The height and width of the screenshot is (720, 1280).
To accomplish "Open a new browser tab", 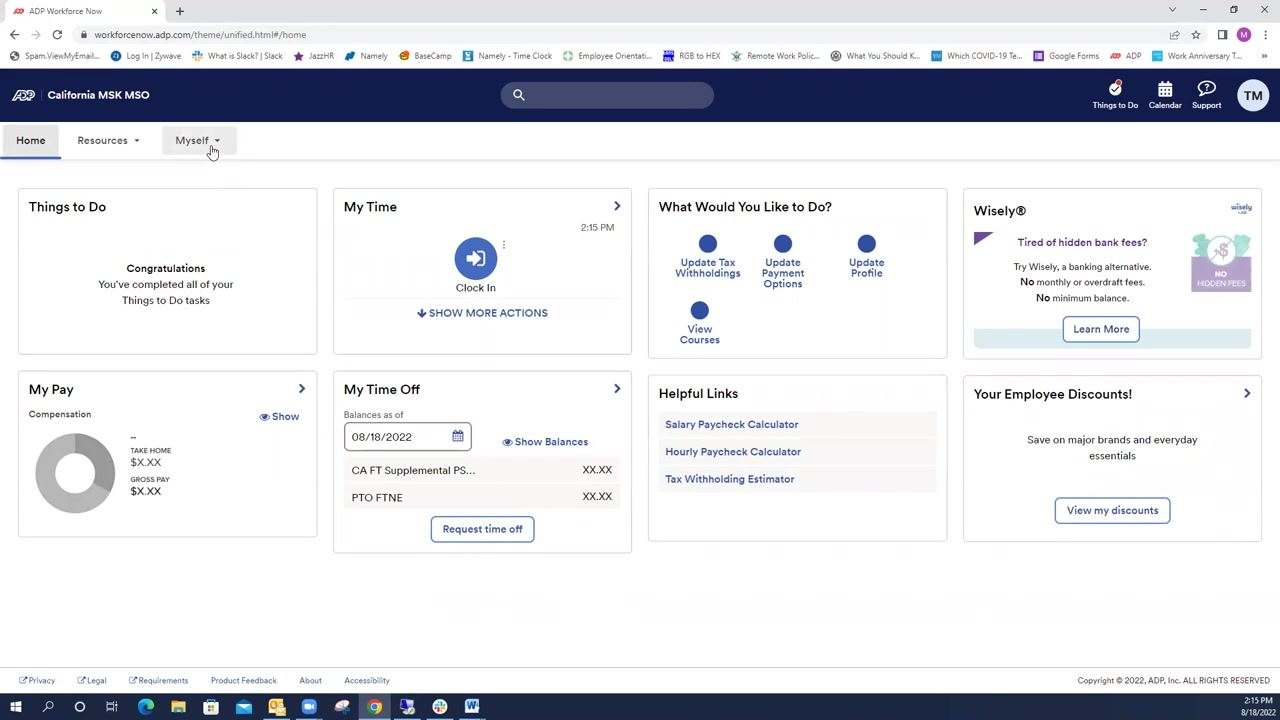I will 180,11.
